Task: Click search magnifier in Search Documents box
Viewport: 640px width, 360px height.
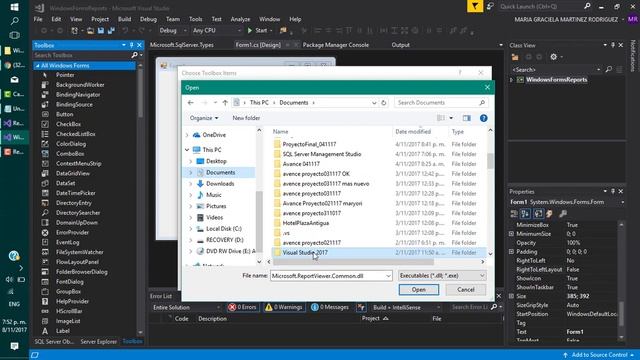Action: (482, 103)
